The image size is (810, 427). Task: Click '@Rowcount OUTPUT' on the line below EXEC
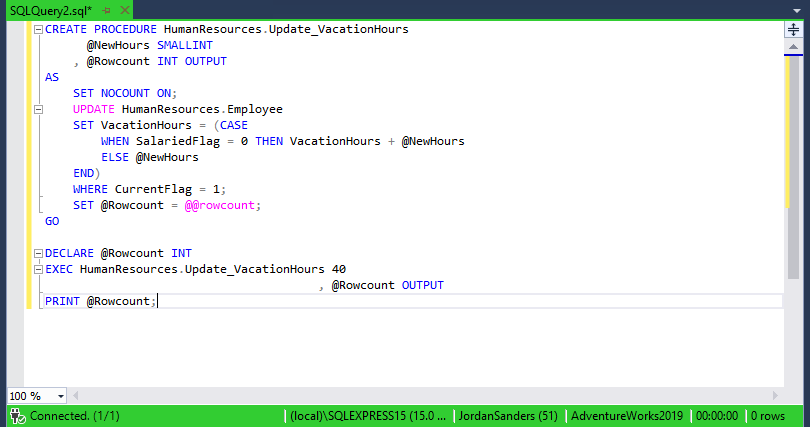pyautogui.click(x=387, y=286)
